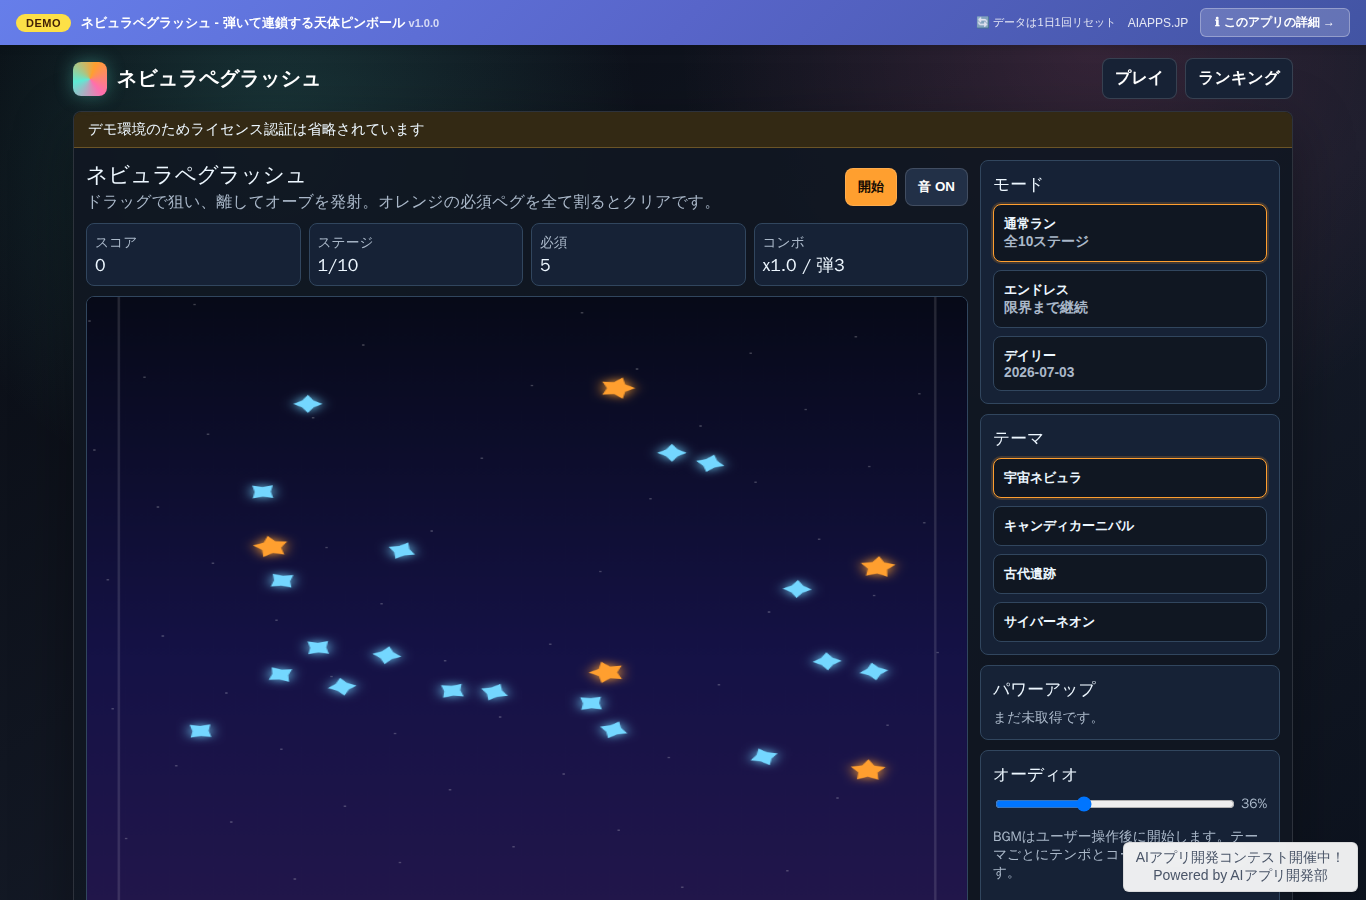Click the orange star peg at right edge
Viewport: 1366px width, 900px height.
click(878, 567)
